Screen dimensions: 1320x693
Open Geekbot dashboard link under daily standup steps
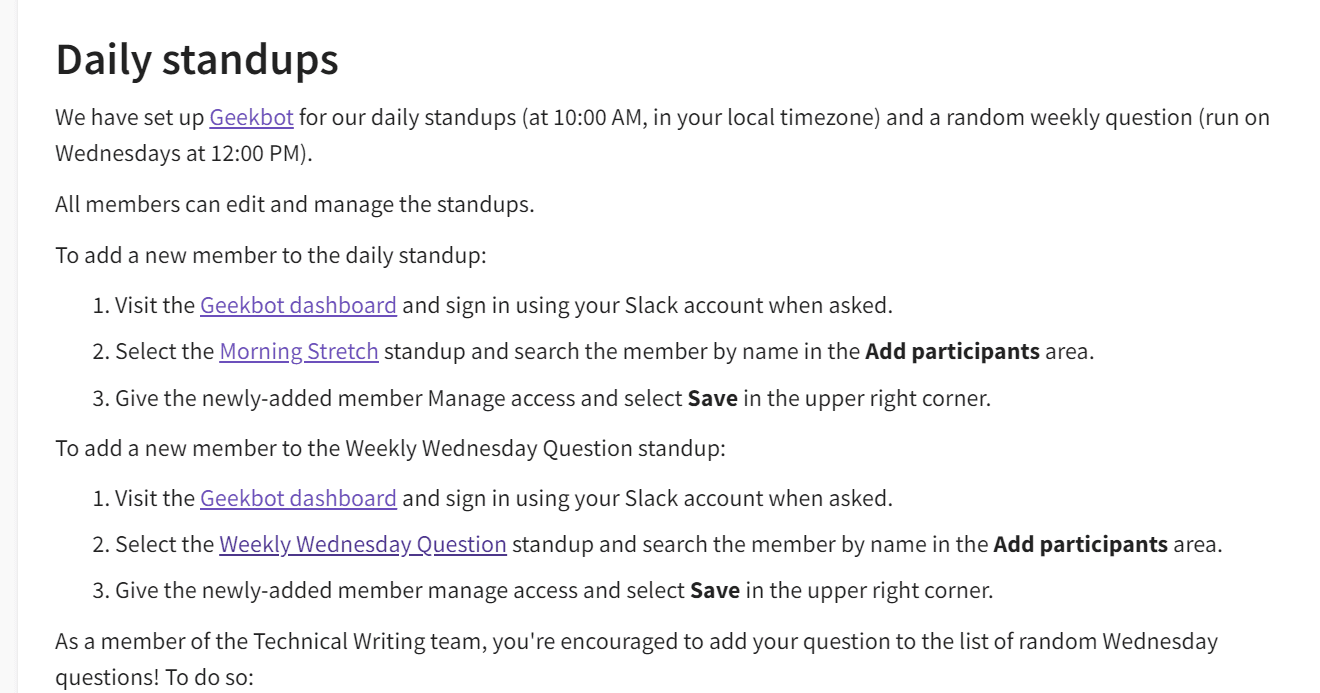pyautogui.click(x=298, y=305)
